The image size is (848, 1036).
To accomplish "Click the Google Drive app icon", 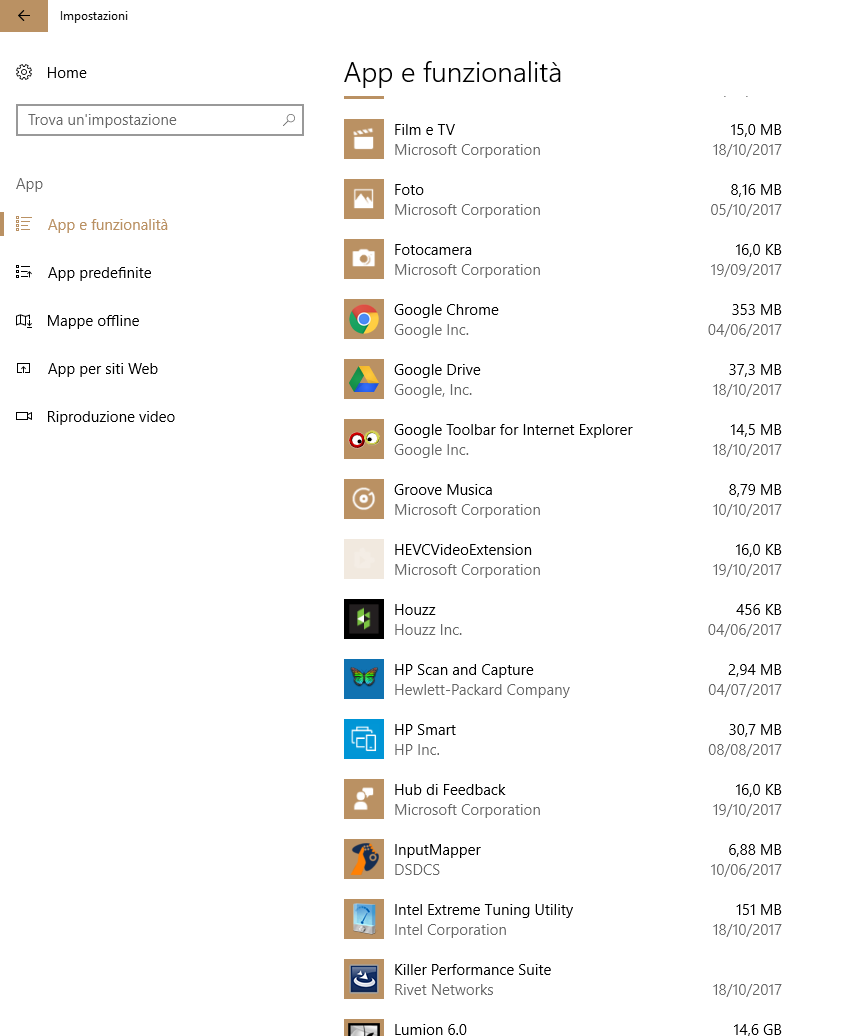I will point(364,379).
